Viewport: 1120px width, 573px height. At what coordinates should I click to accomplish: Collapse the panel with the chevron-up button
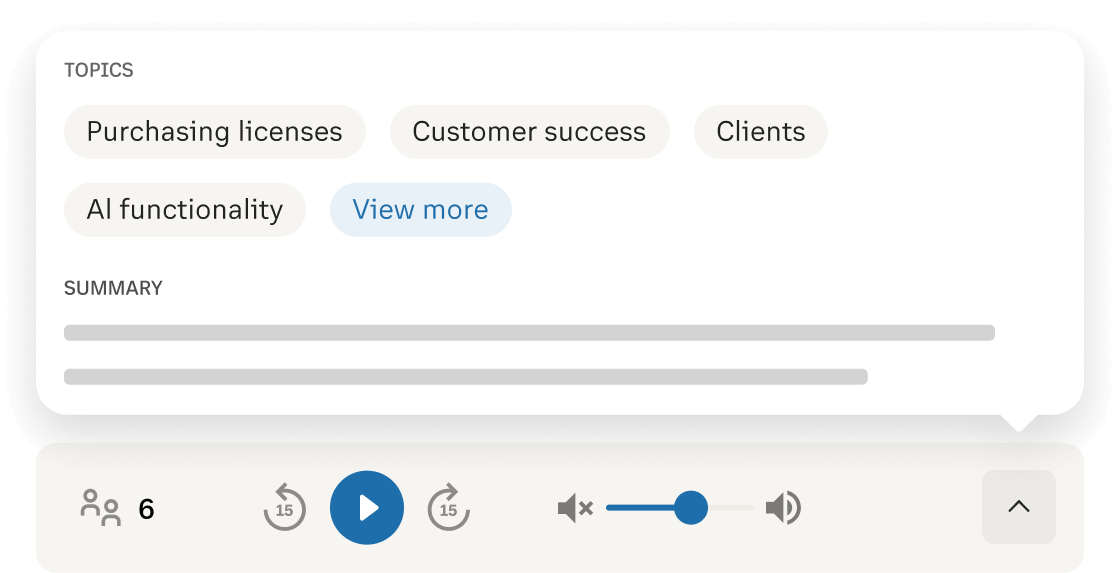point(1018,507)
